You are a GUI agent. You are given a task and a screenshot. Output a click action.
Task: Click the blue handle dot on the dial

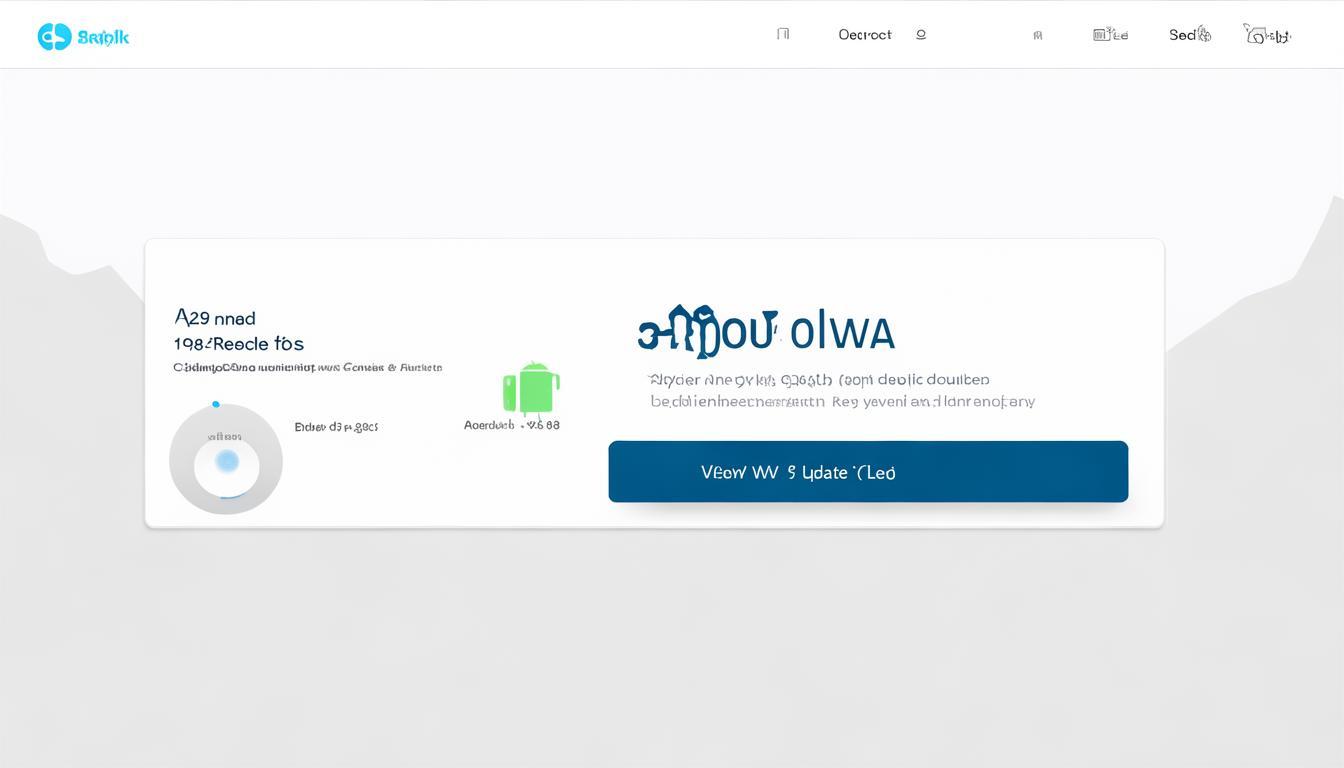coord(216,404)
